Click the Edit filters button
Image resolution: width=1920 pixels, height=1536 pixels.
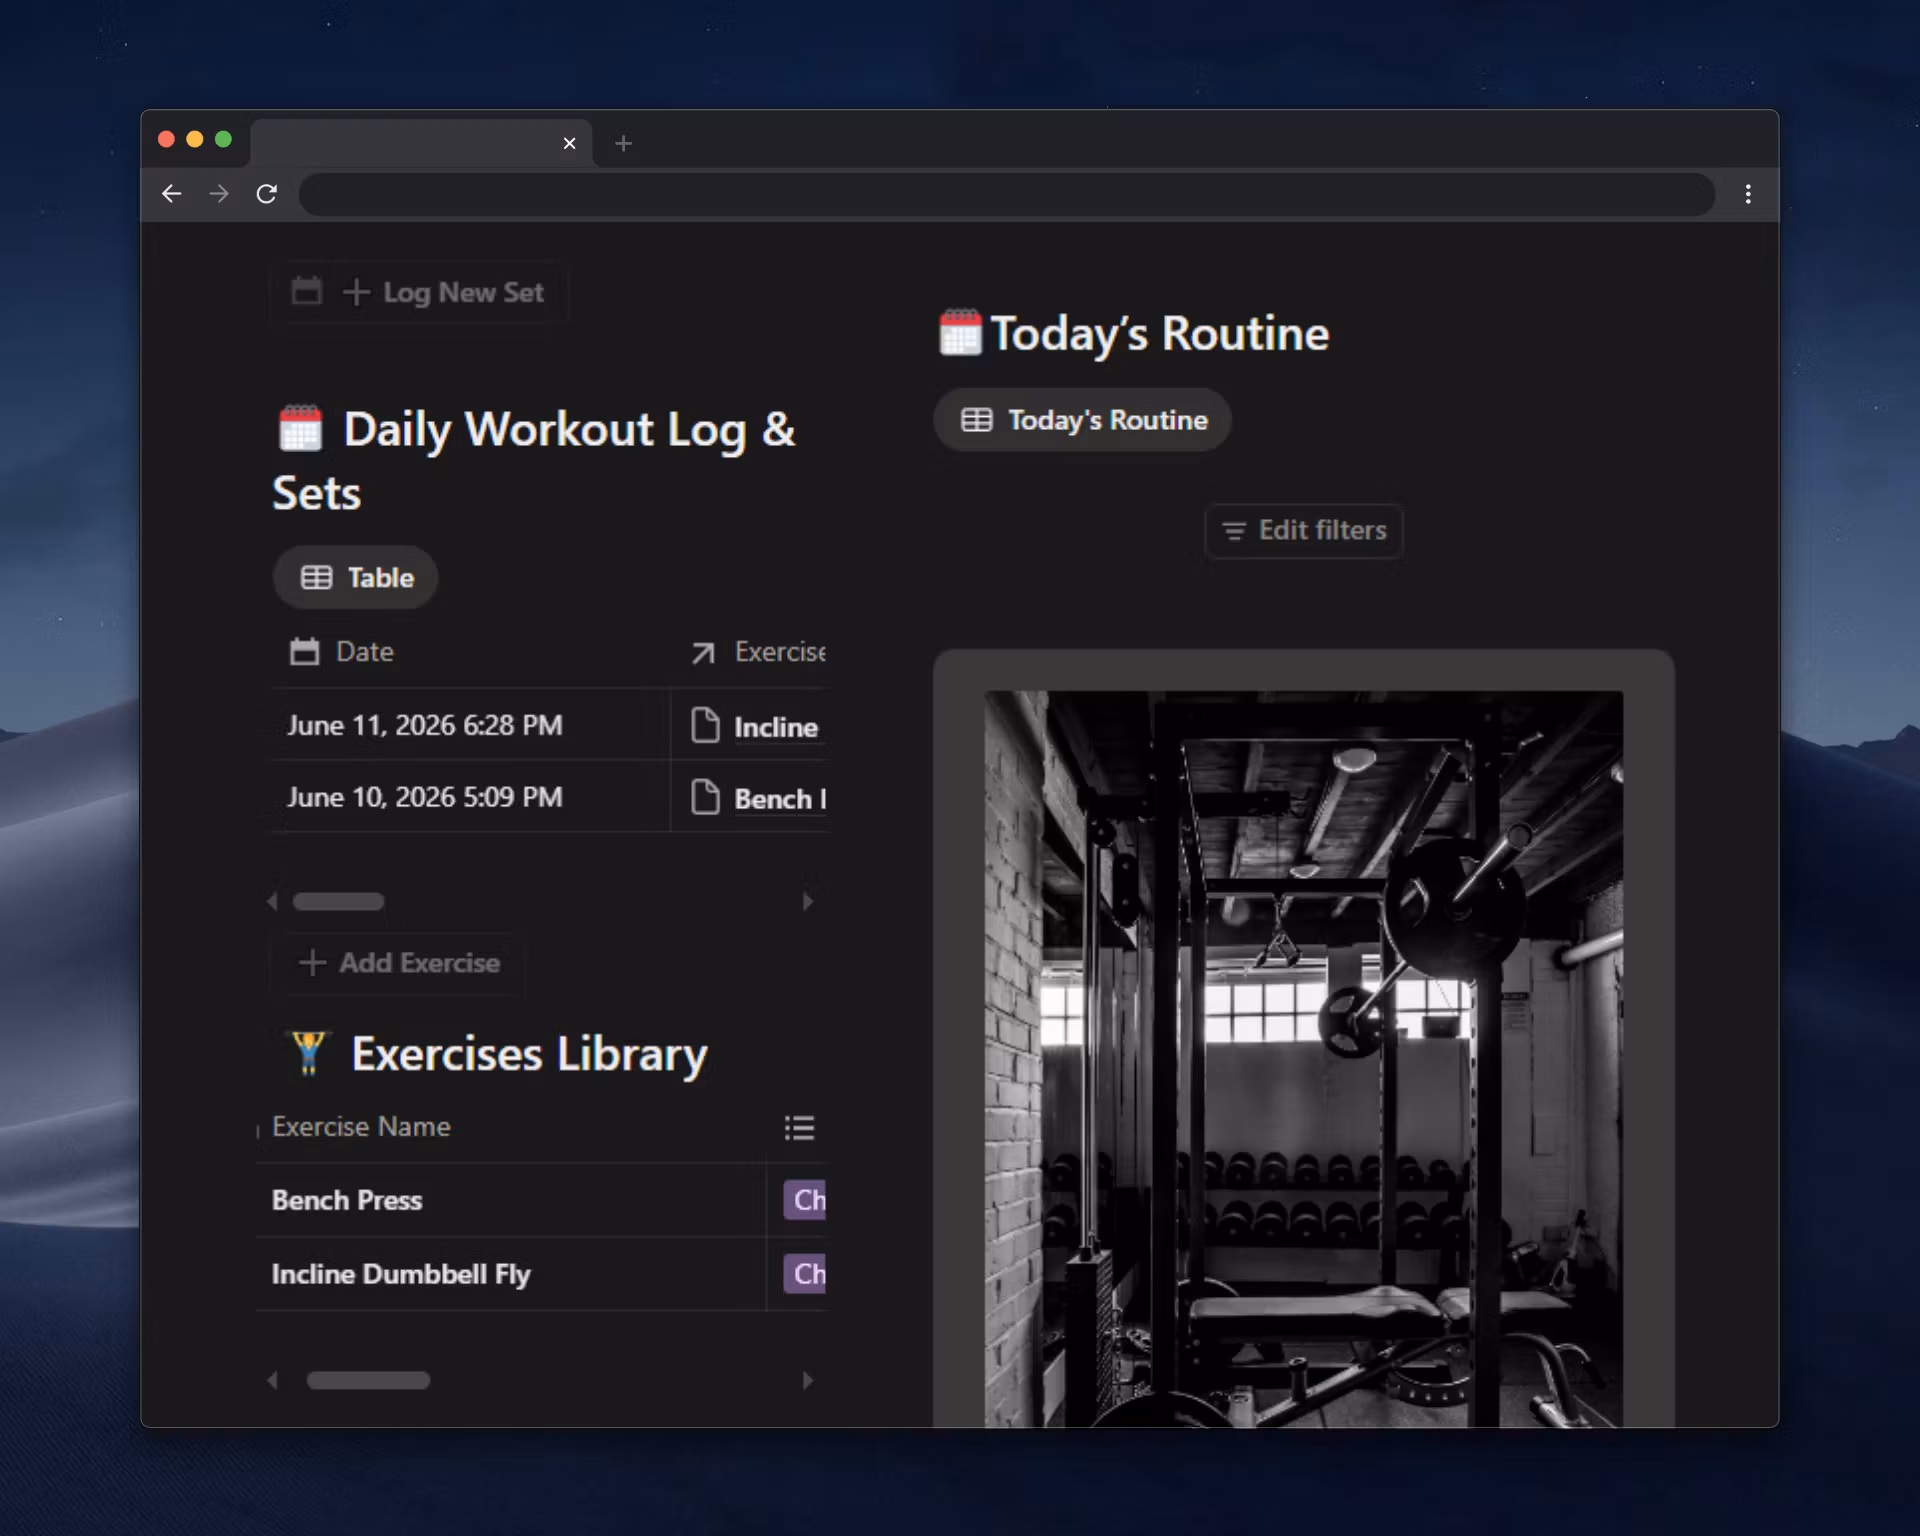pos(1303,531)
